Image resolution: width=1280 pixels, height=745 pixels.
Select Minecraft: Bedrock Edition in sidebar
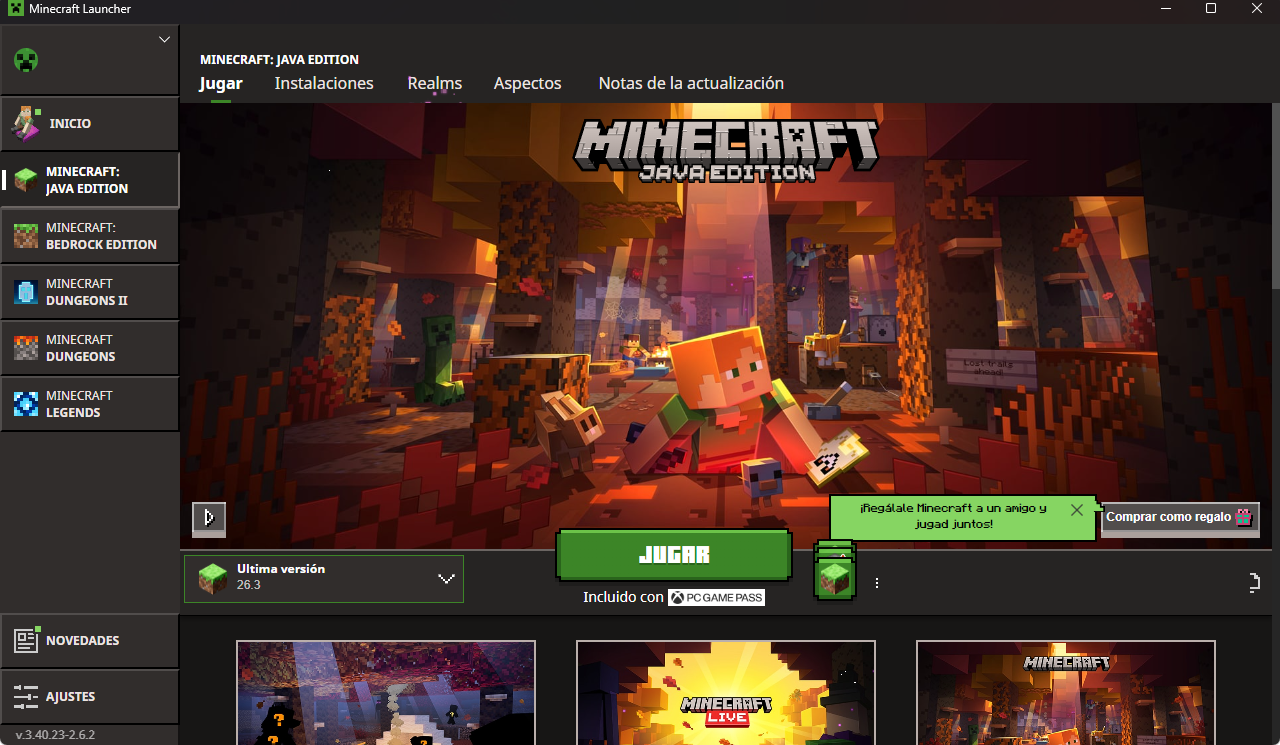[90, 236]
